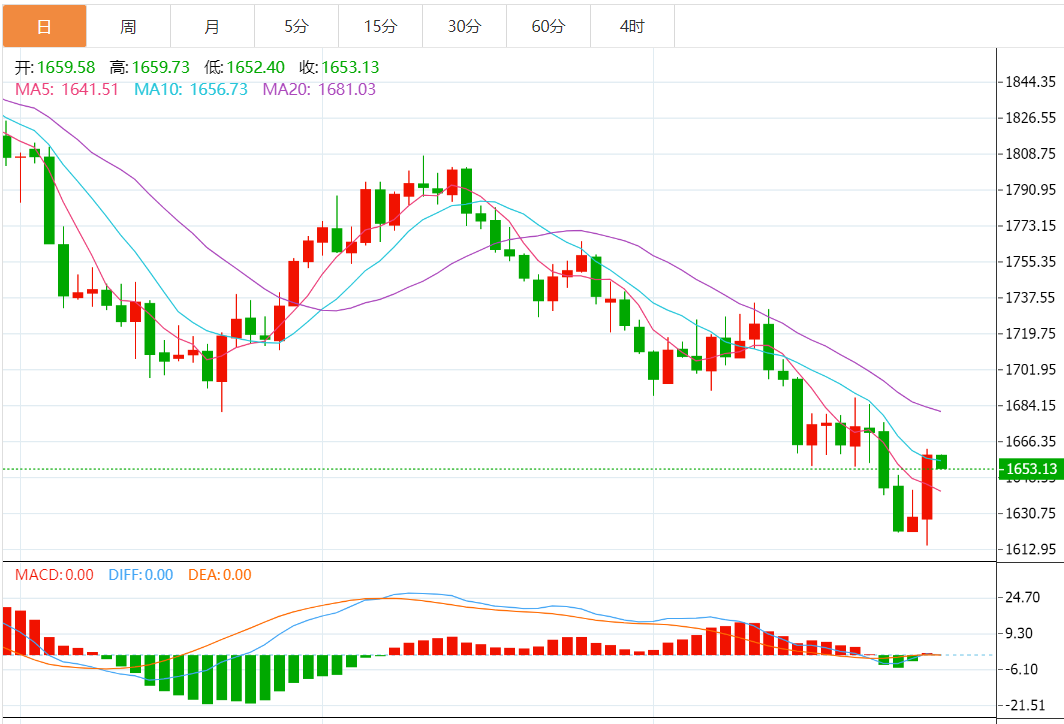Click the 高:1659.73 high value
Viewport: 1064px width, 724px height.
point(149,67)
